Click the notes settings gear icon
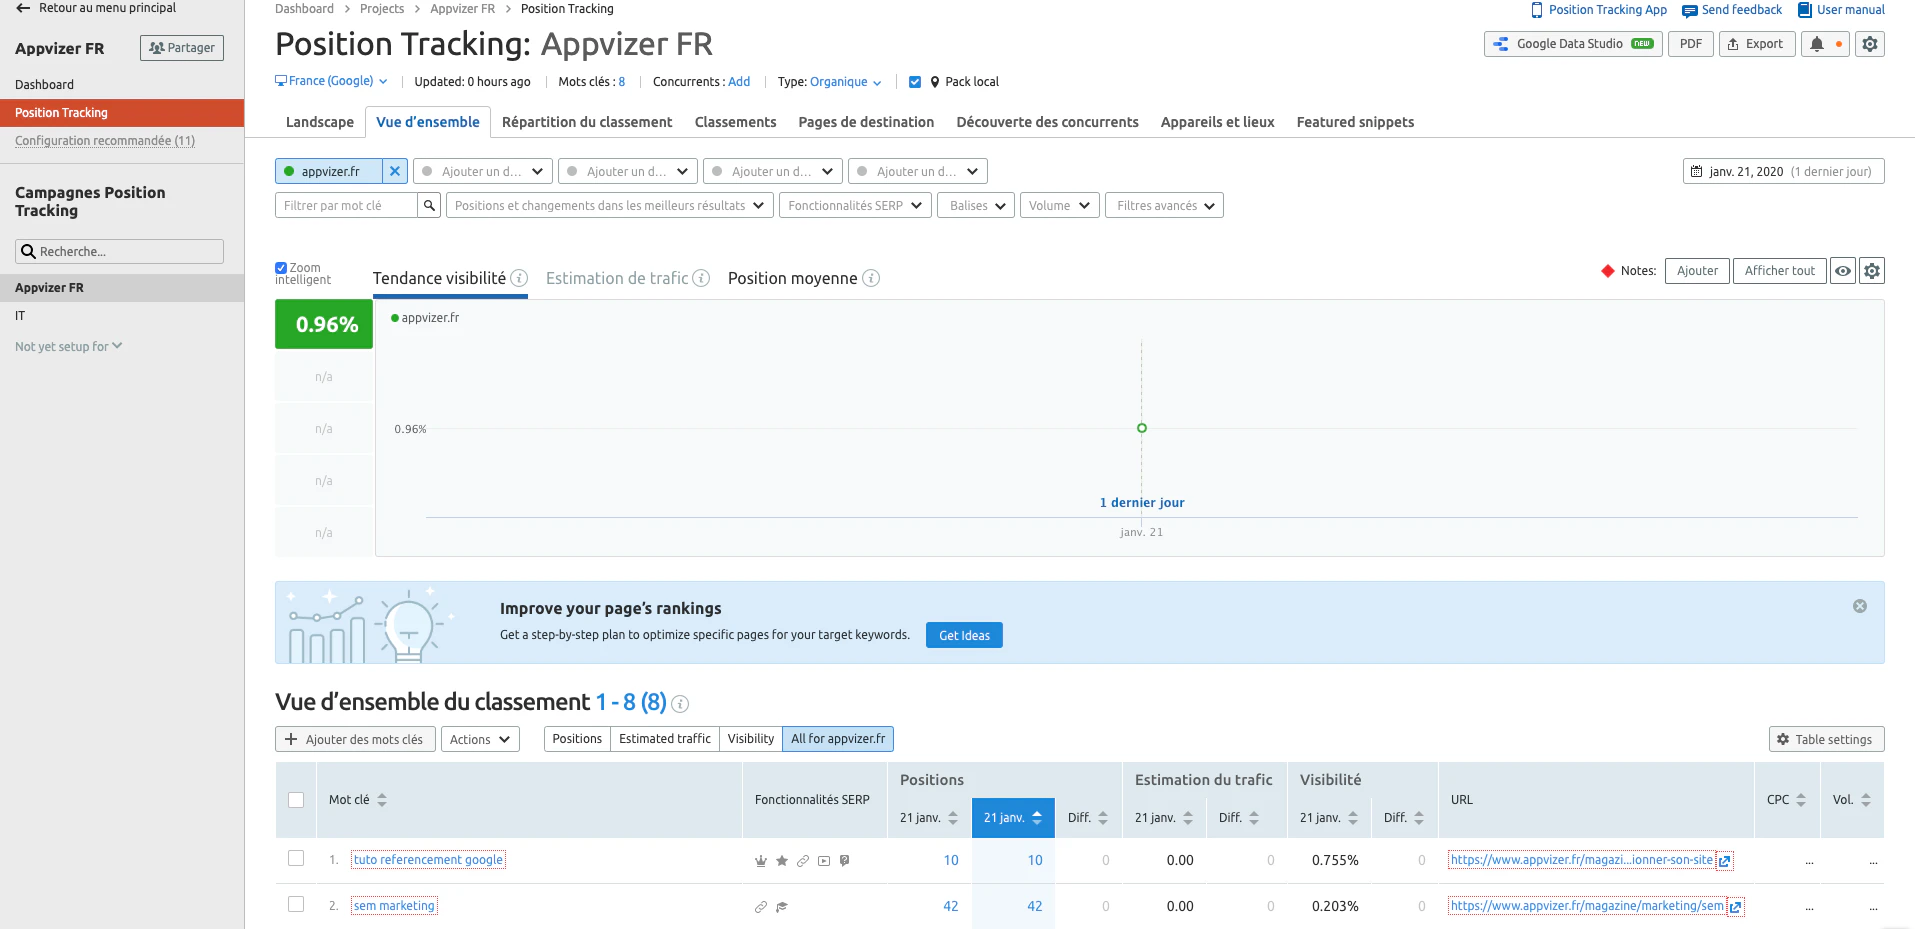1915x929 pixels. (x=1872, y=271)
